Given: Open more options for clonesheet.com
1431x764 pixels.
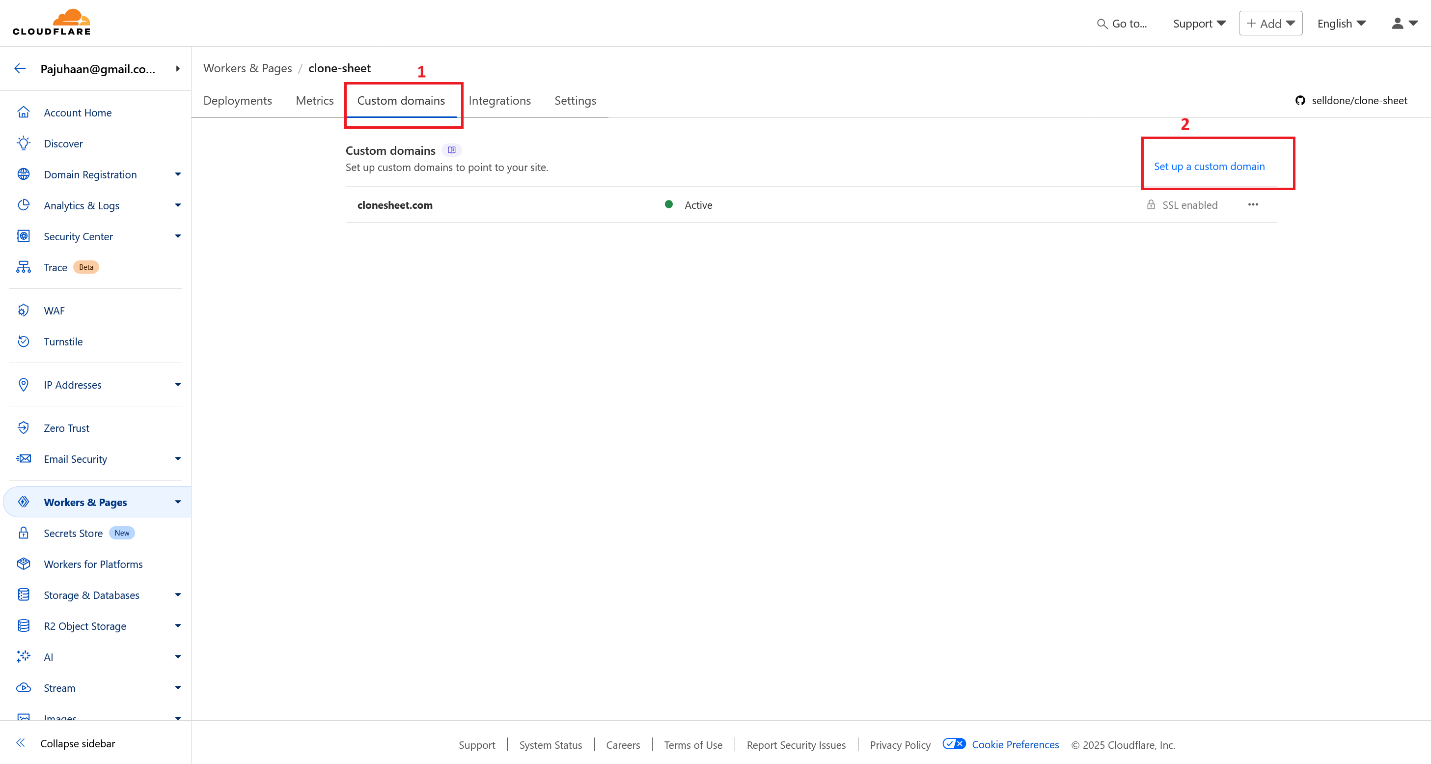Looking at the screenshot, I should pos(1253,205).
